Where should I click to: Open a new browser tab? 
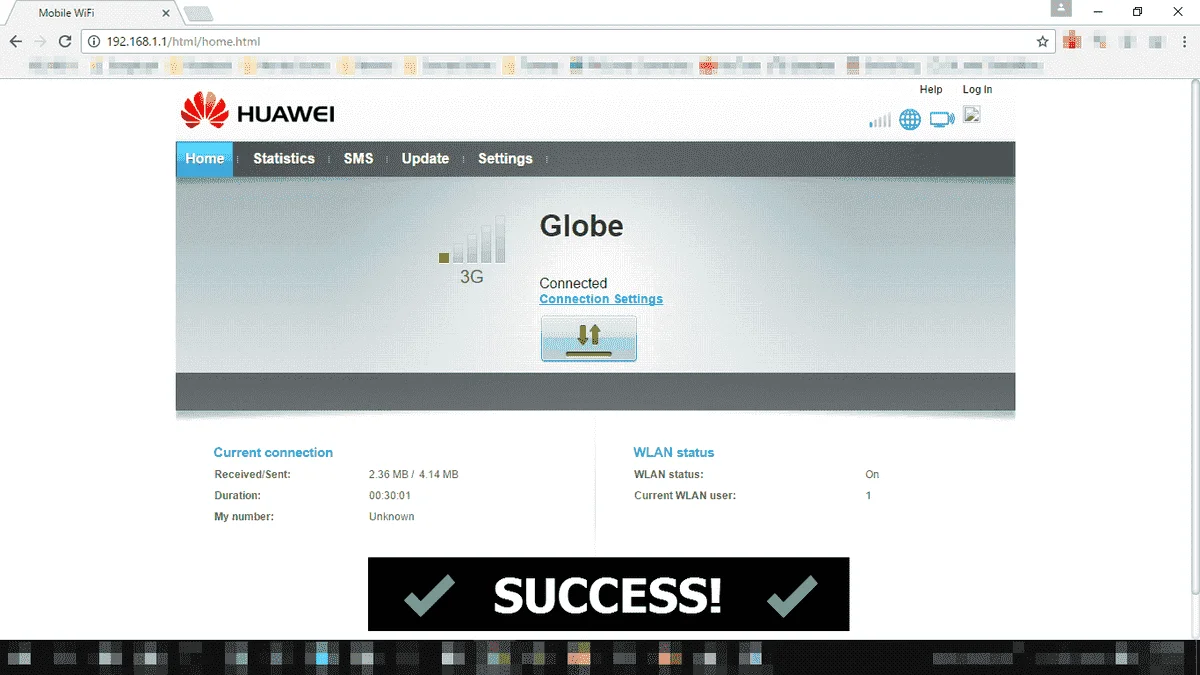click(198, 13)
